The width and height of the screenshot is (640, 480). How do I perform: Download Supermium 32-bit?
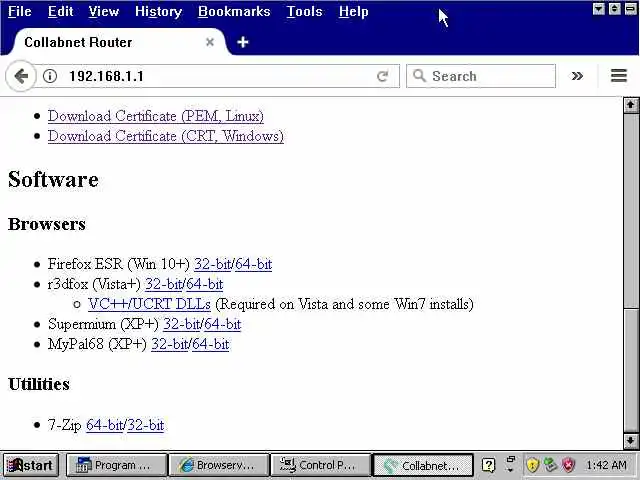(x=182, y=324)
